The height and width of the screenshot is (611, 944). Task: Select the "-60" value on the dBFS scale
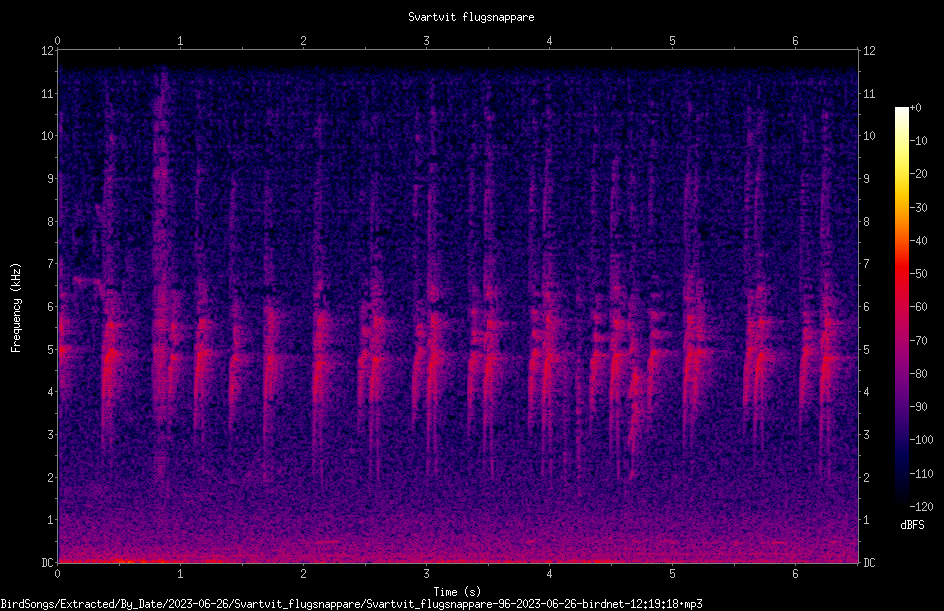(x=919, y=307)
